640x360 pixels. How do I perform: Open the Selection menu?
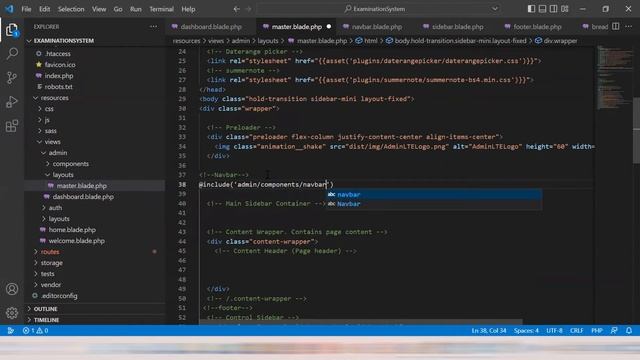(71, 9)
